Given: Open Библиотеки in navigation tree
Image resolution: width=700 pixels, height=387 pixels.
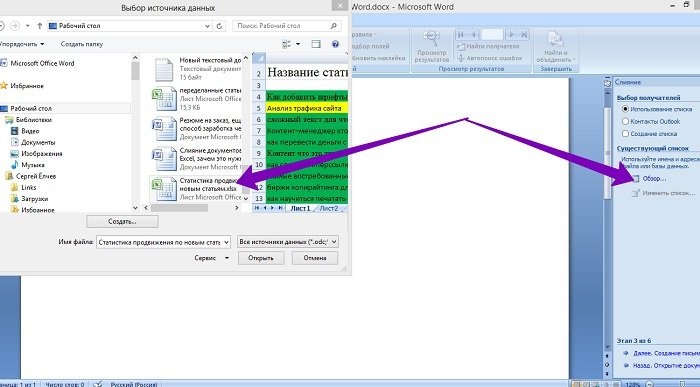Looking at the screenshot, I should pyautogui.click(x=29, y=120).
